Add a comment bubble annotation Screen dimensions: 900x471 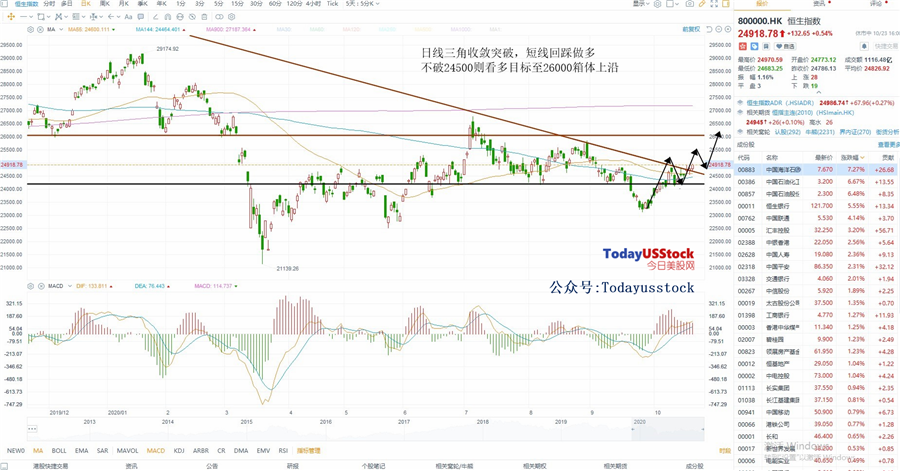click(141, 17)
